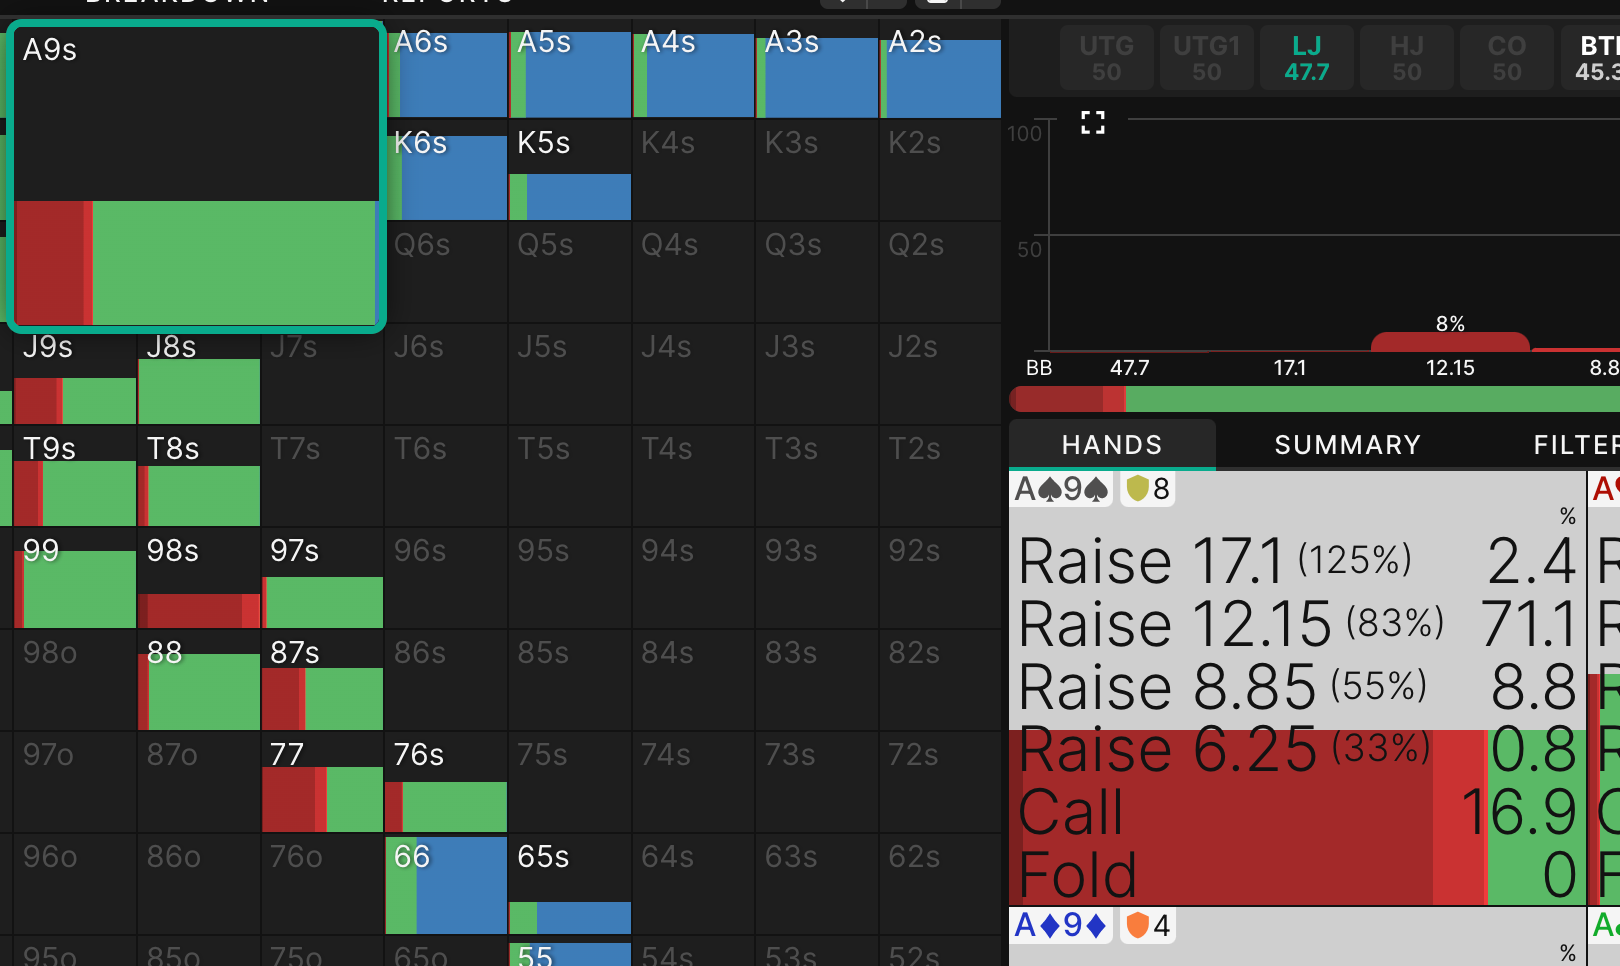Select the 97s hand cell
This screenshot has height=966, width=1620.
323,579
